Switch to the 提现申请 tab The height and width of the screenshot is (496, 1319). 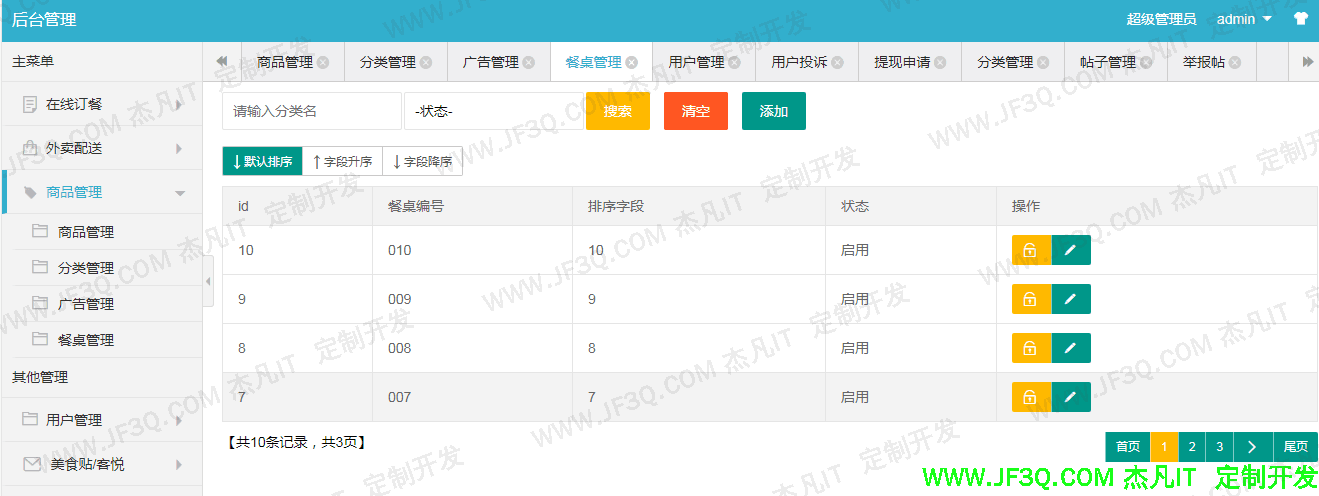point(902,62)
